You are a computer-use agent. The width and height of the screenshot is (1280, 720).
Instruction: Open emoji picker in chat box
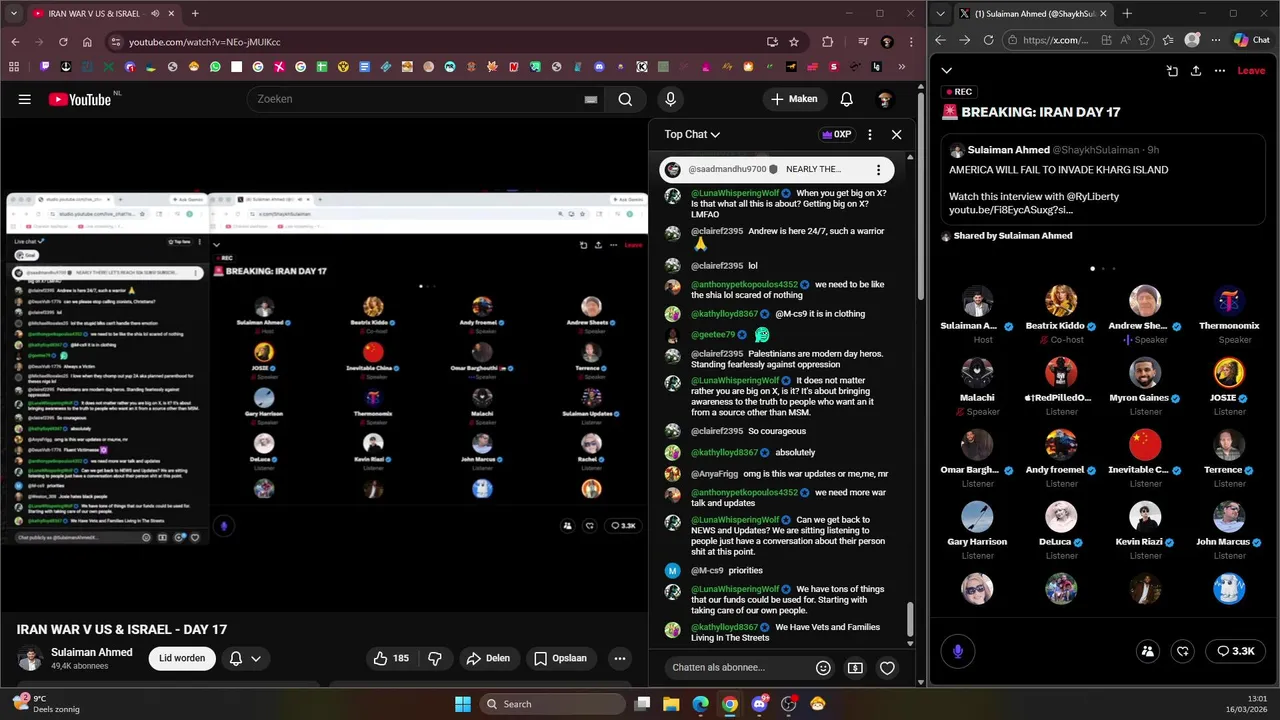pos(823,667)
